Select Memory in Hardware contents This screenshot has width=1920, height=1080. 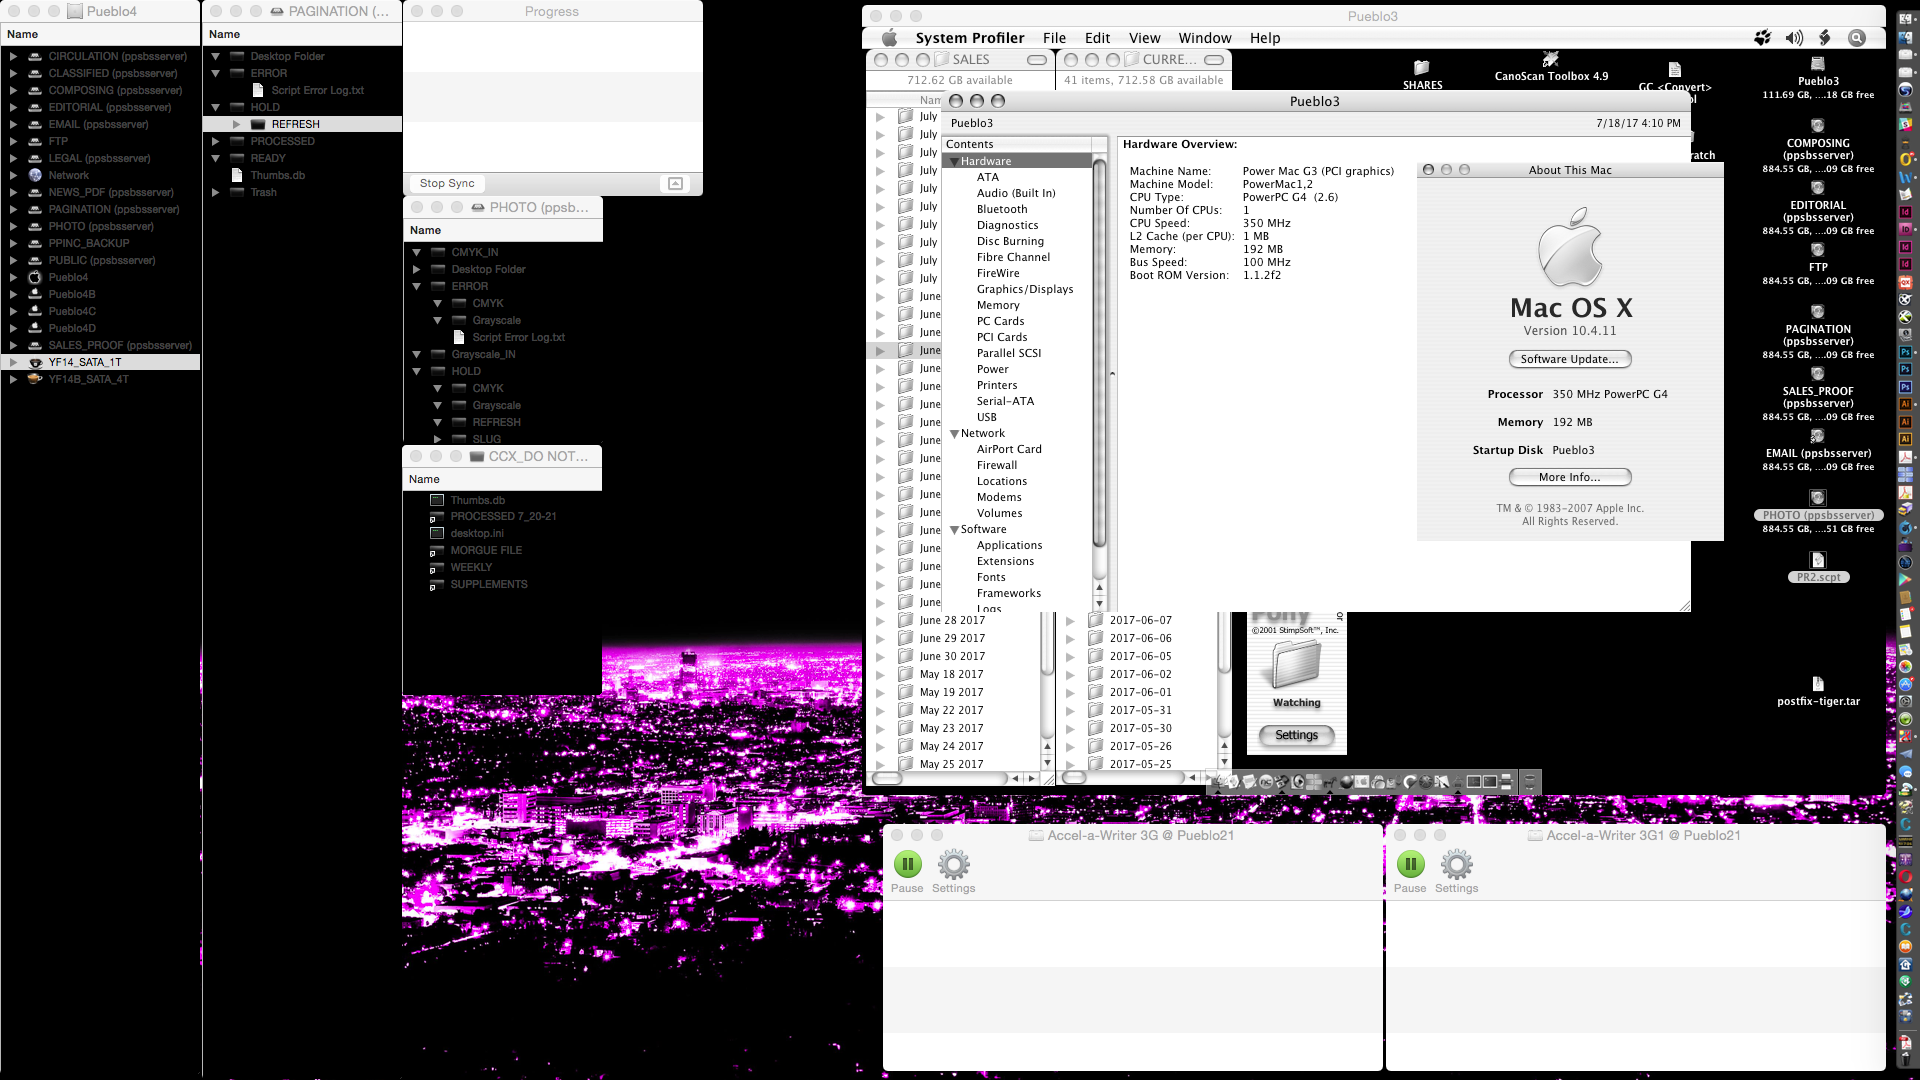click(998, 305)
